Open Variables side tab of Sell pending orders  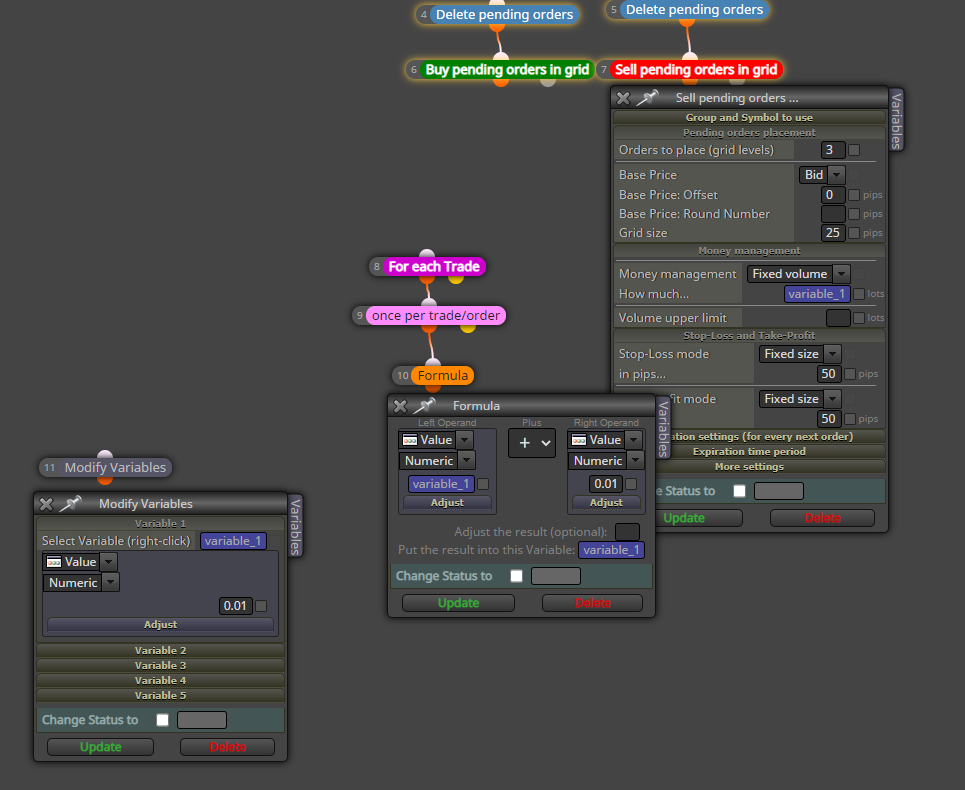click(896, 121)
